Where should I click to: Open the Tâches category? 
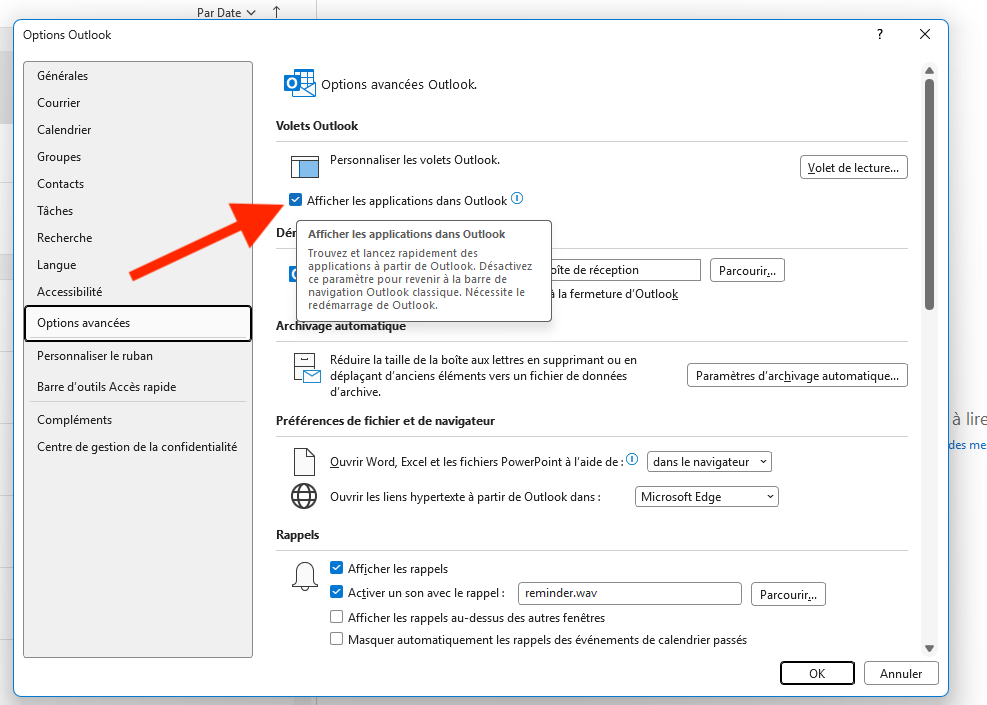138,211
